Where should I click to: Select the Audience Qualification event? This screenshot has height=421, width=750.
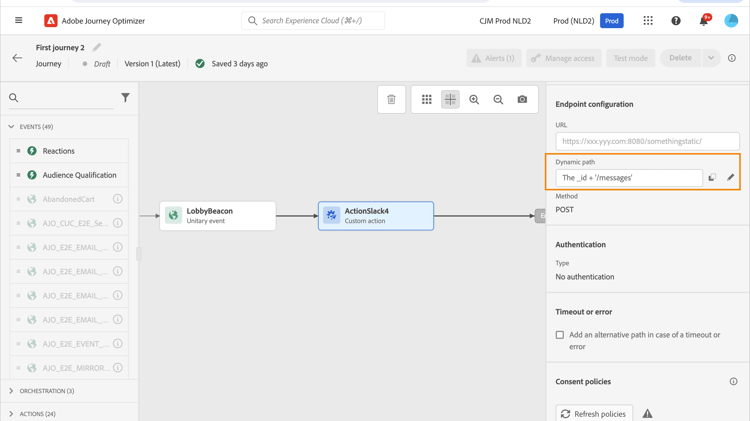point(79,175)
